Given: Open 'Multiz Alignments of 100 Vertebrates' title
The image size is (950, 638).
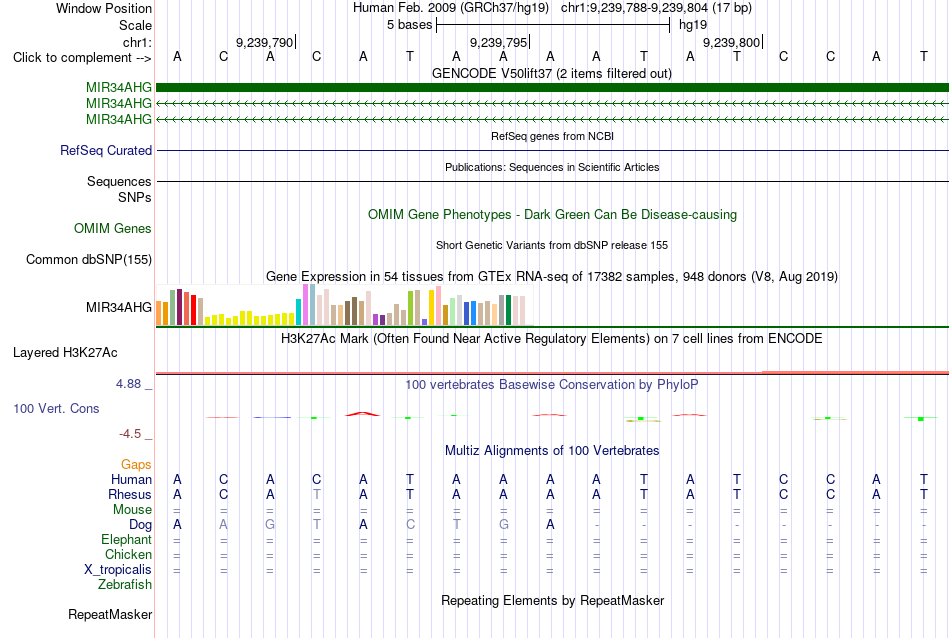Looking at the screenshot, I should point(552,450).
